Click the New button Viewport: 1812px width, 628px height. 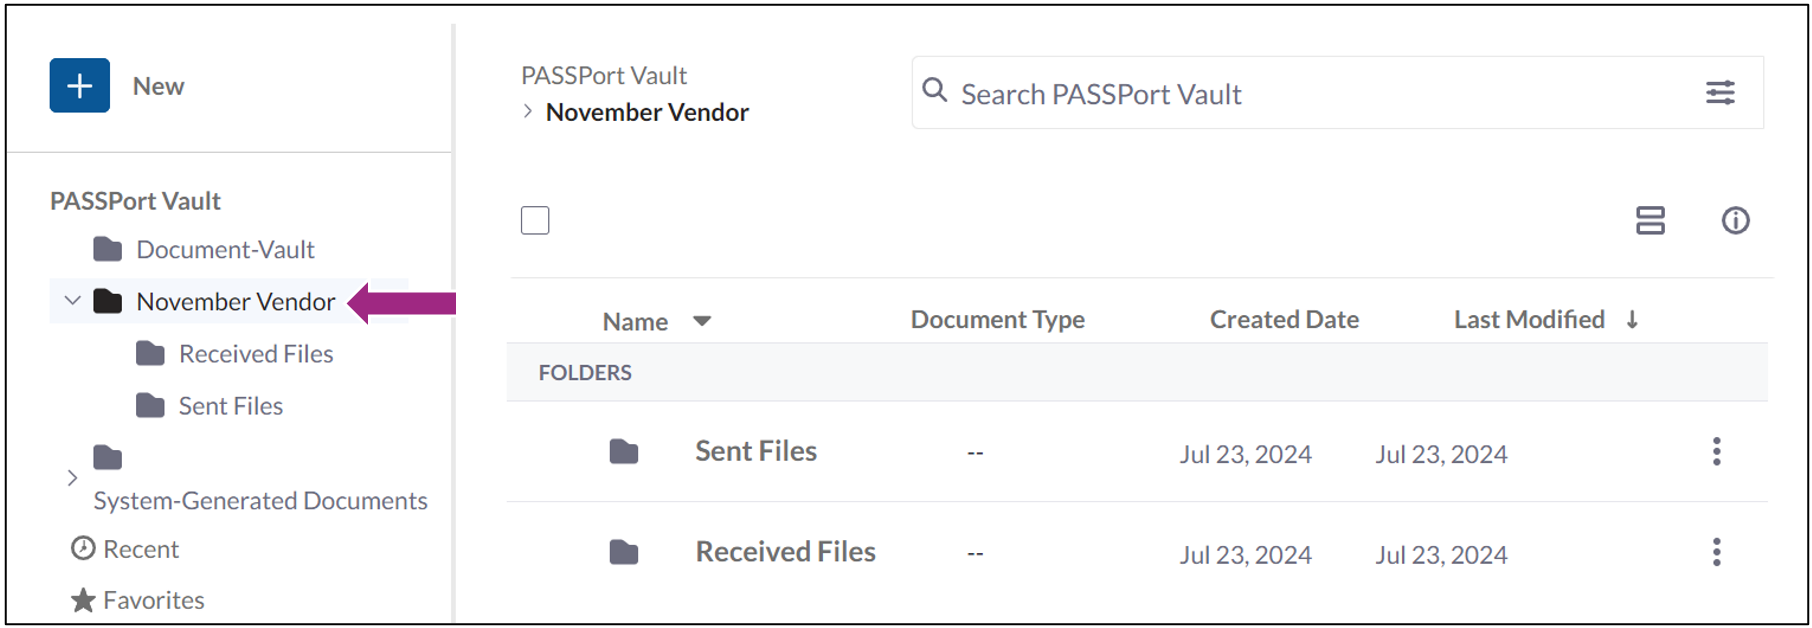79,85
